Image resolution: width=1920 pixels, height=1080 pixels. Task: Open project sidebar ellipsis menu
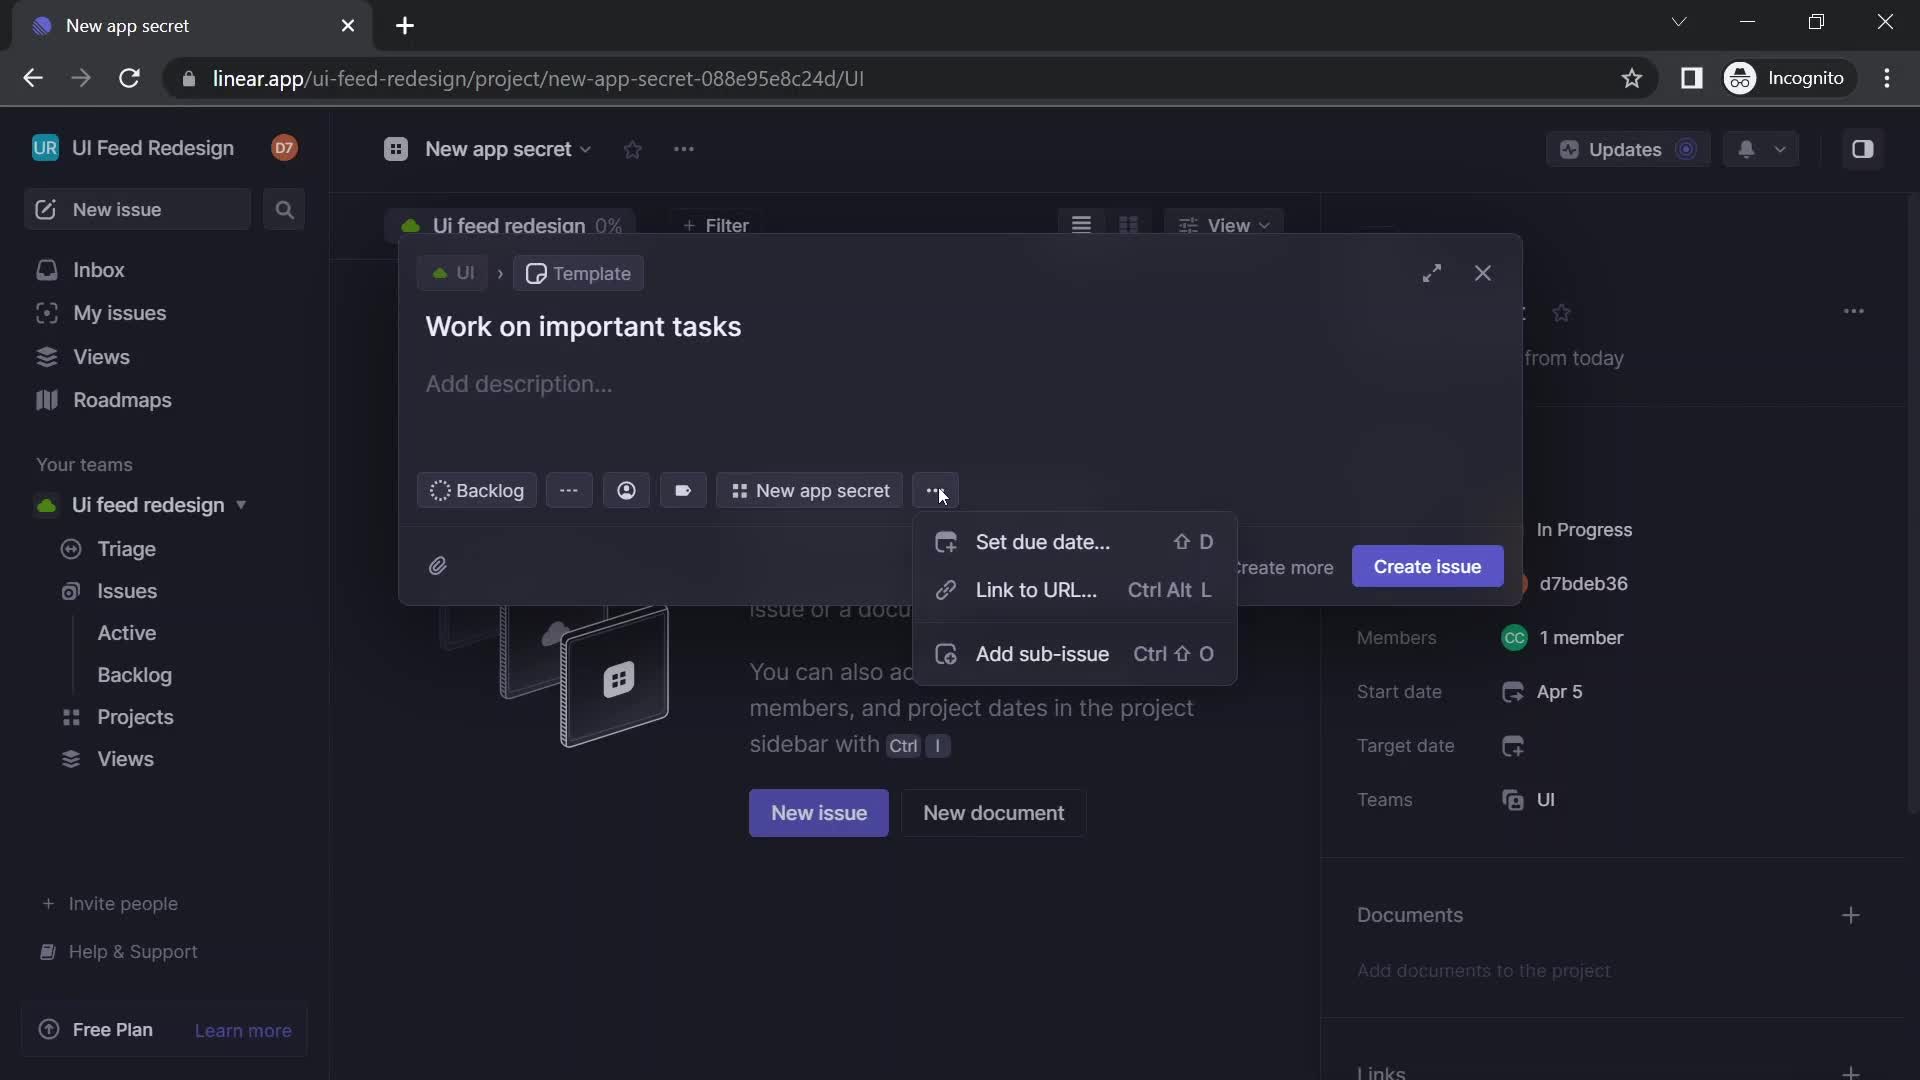(x=1854, y=312)
